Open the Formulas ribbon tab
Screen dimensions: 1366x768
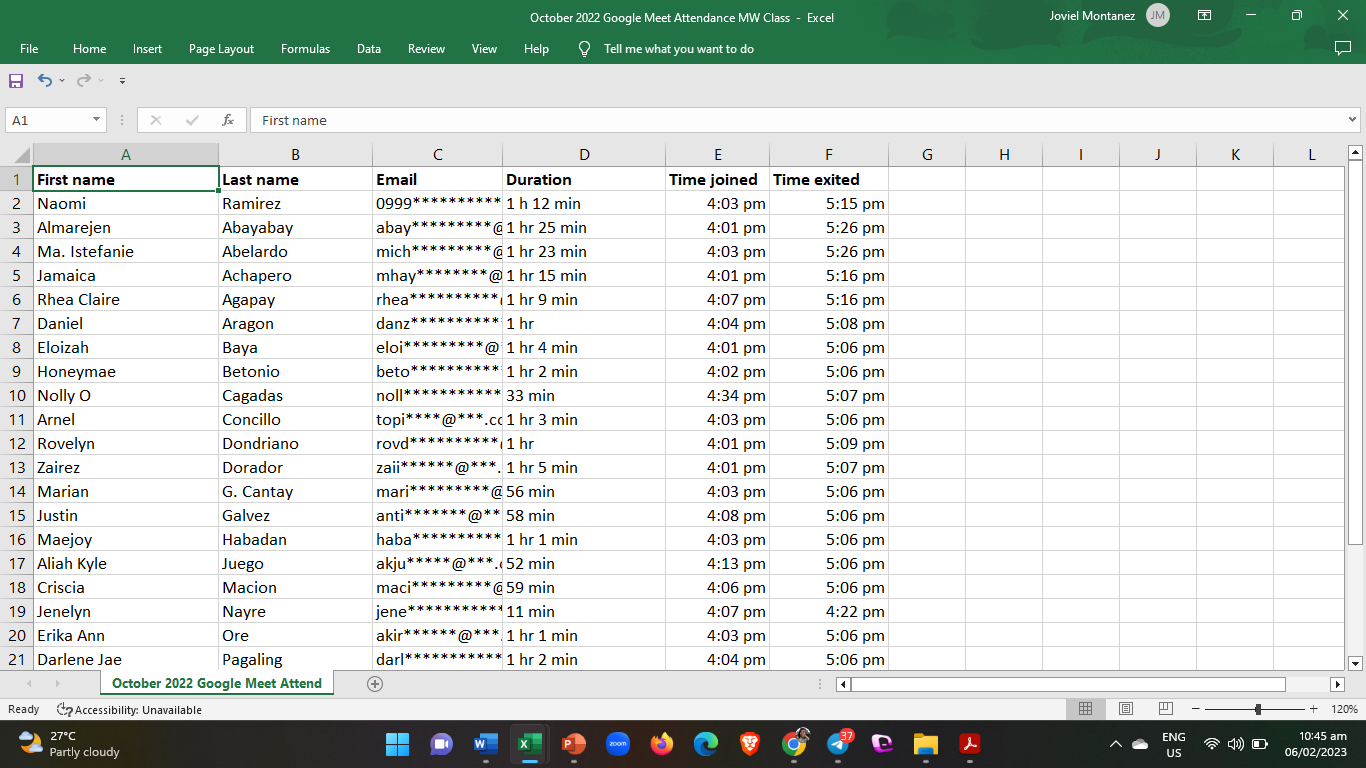[x=305, y=49]
